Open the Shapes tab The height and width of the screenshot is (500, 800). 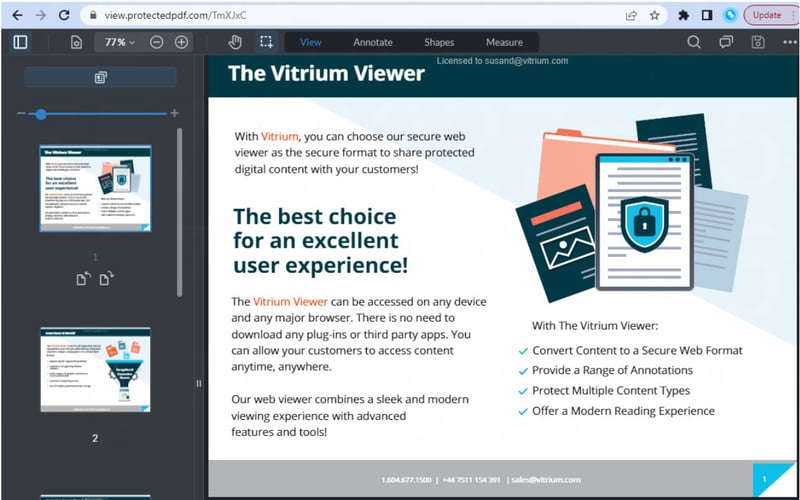coord(439,42)
